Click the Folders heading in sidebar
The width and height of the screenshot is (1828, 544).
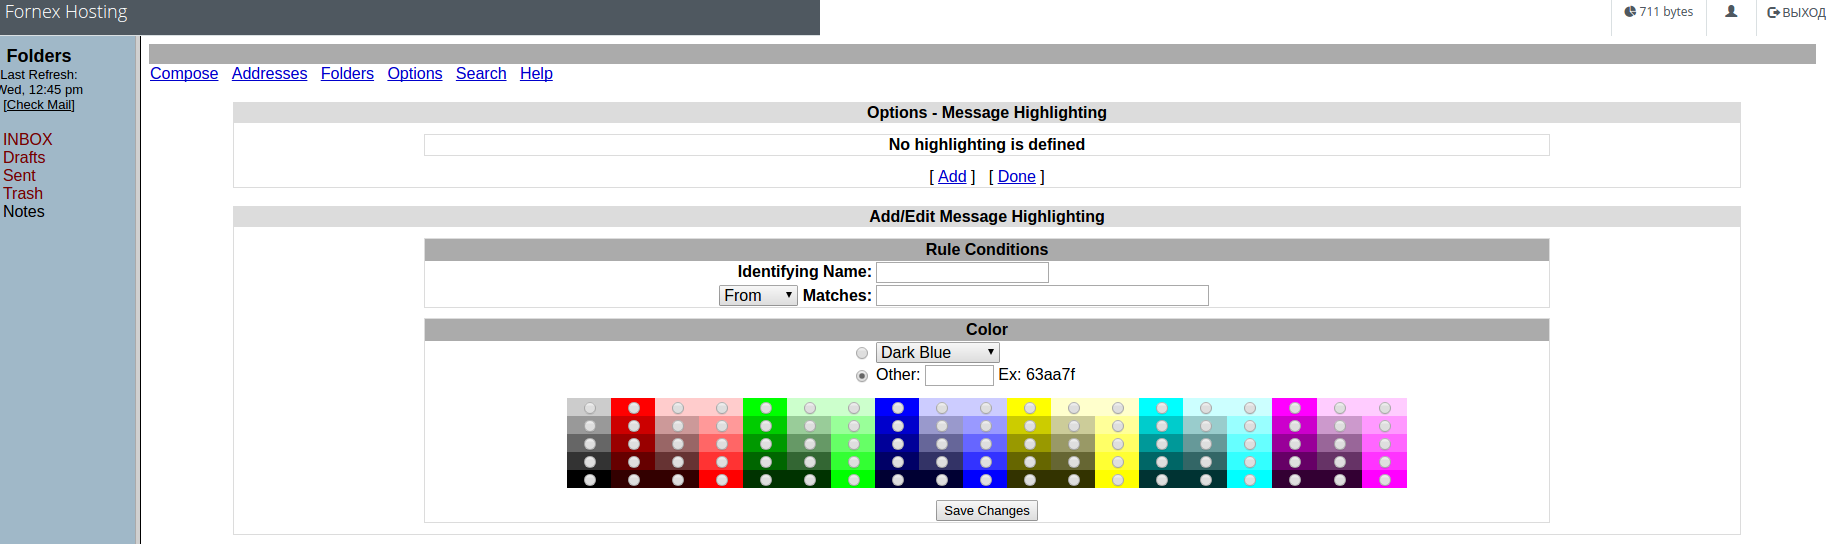click(x=39, y=56)
